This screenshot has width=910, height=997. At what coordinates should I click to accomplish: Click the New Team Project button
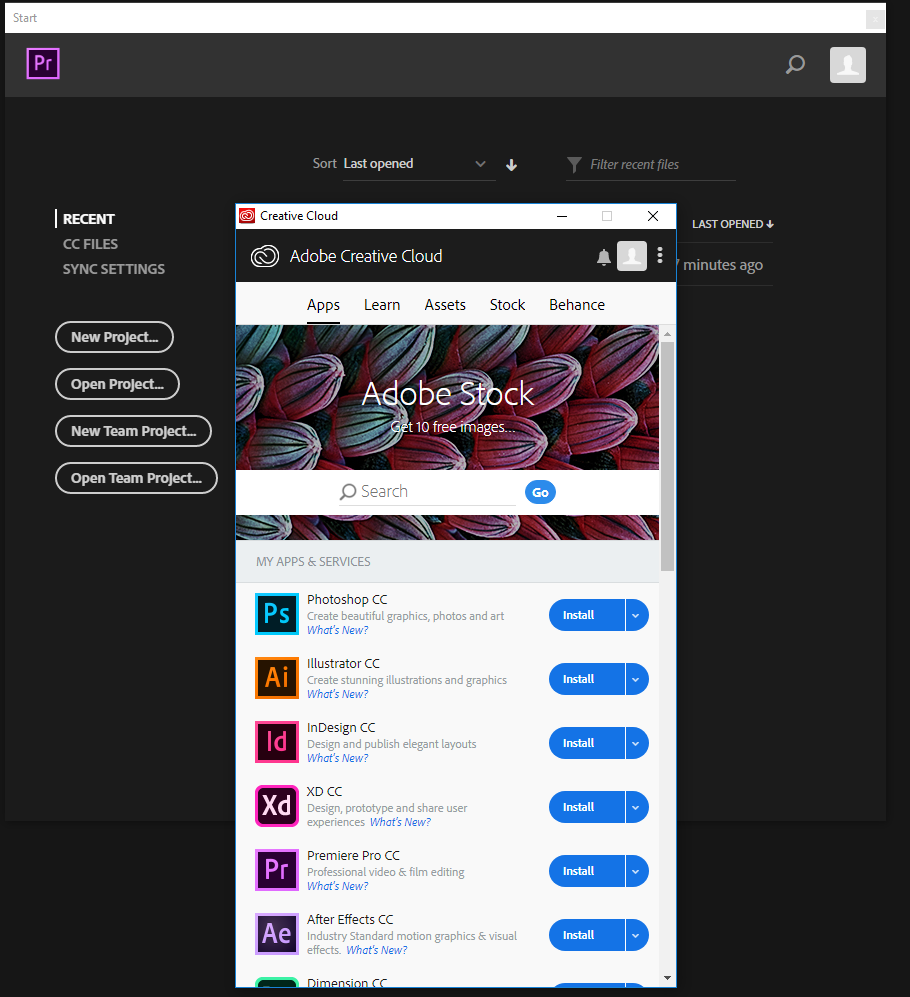pos(134,431)
